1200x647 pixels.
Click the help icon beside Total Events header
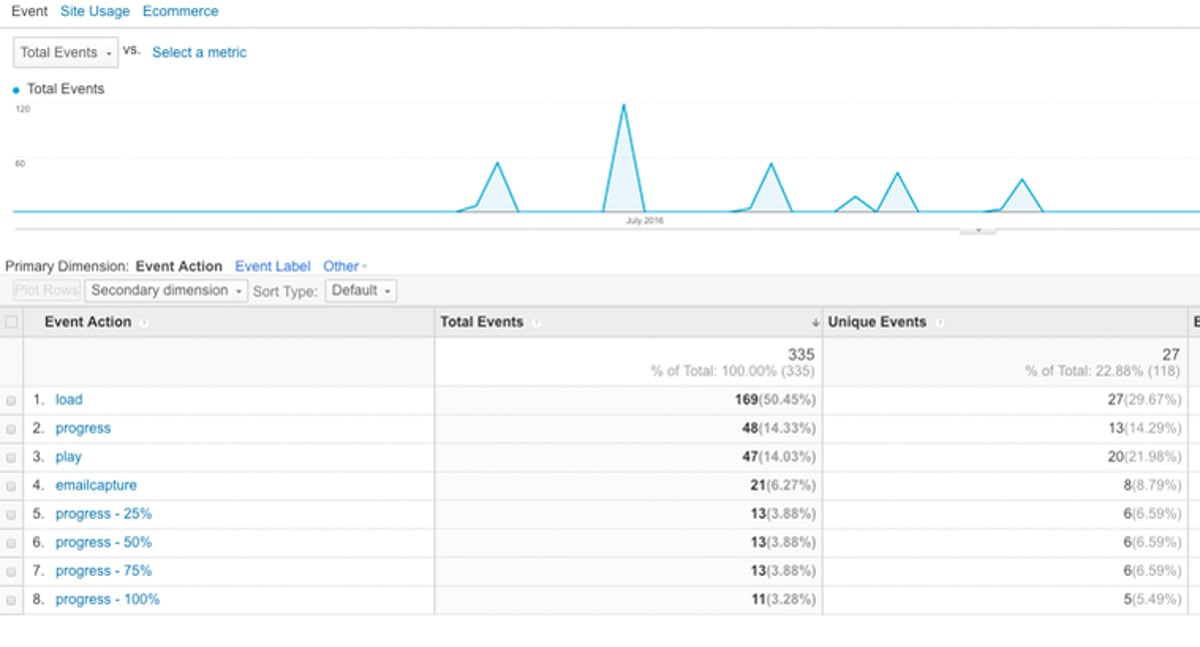[536, 323]
